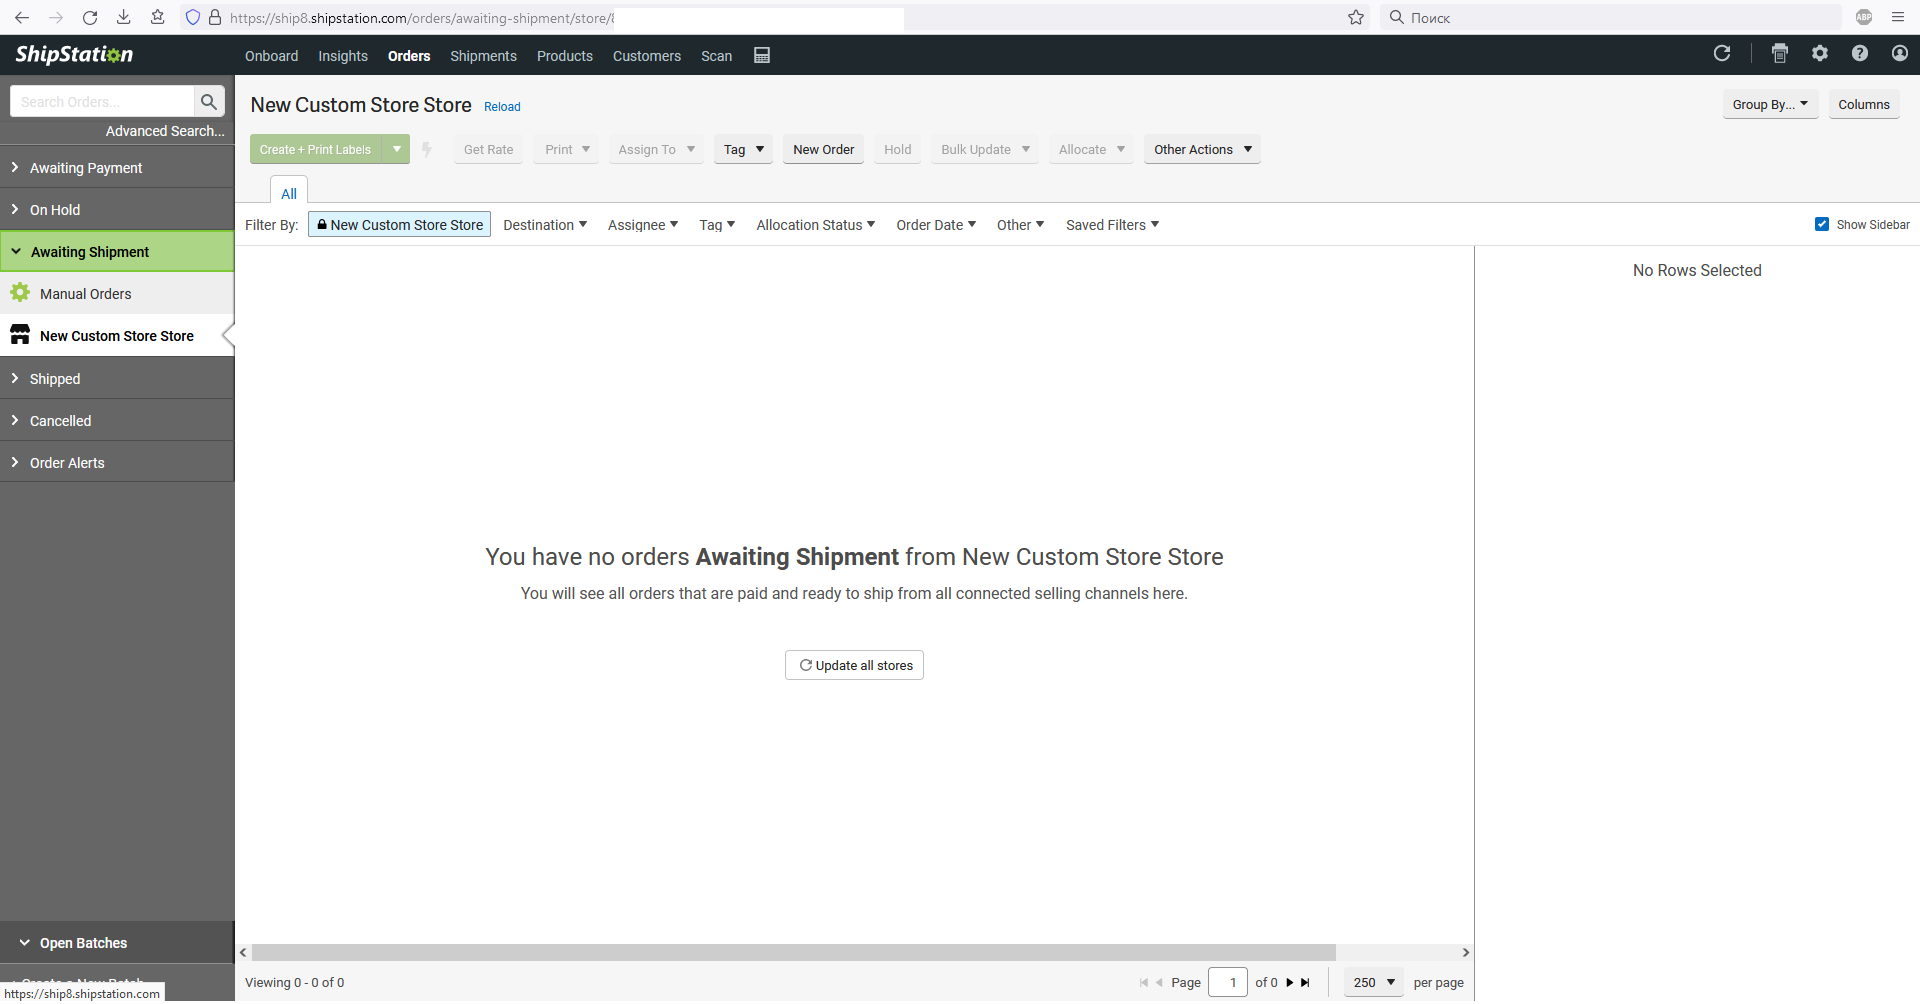Screen dimensions: 1920x1004
Task: Open the Columns chooser button
Action: (1864, 104)
